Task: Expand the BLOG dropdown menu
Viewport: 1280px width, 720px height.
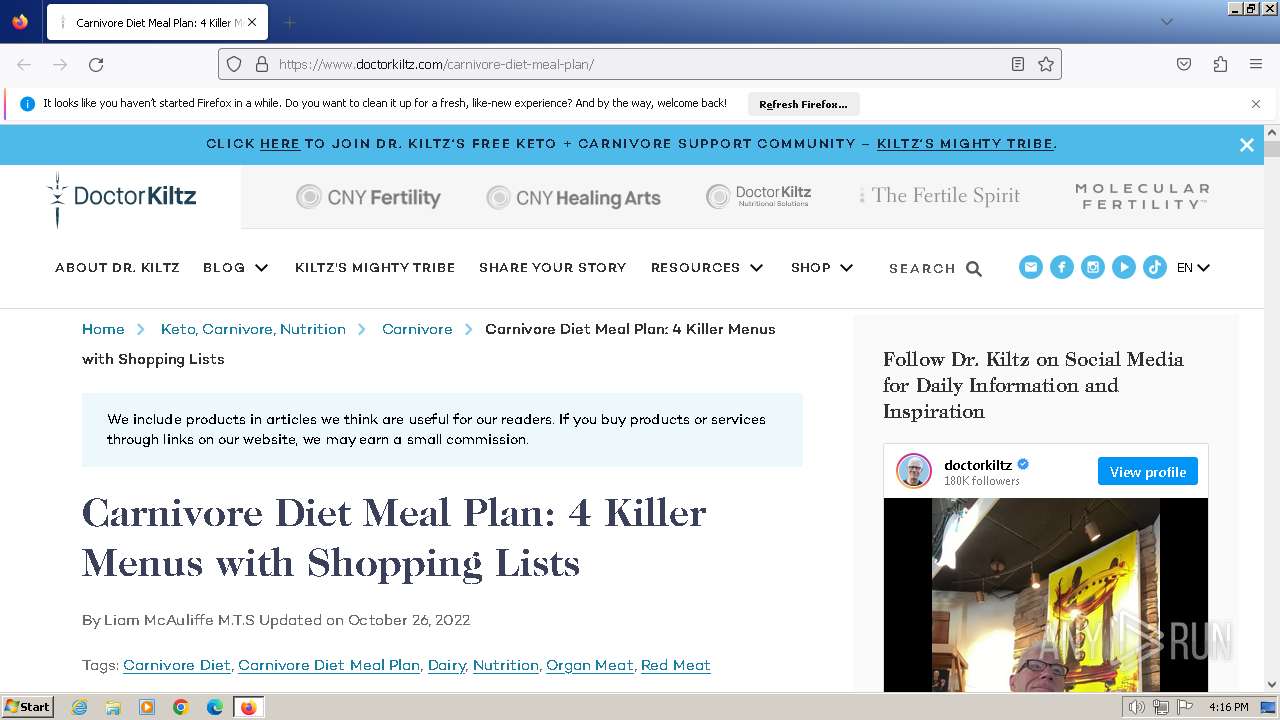Action: click(x=236, y=268)
